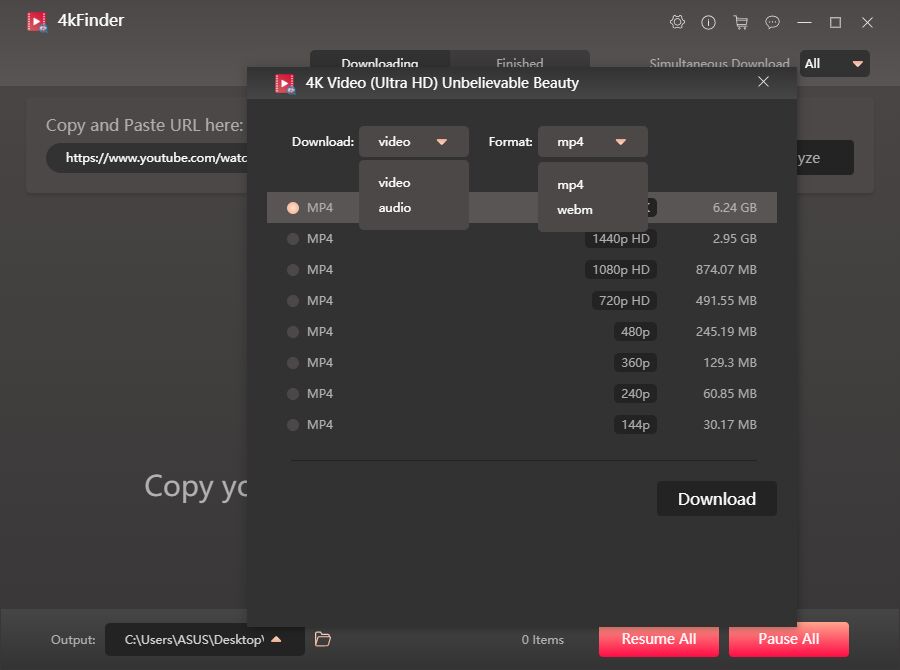Screen dimensions: 900x670
Task: Select the 144p MP4 radio button
Action: coord(293,425)
